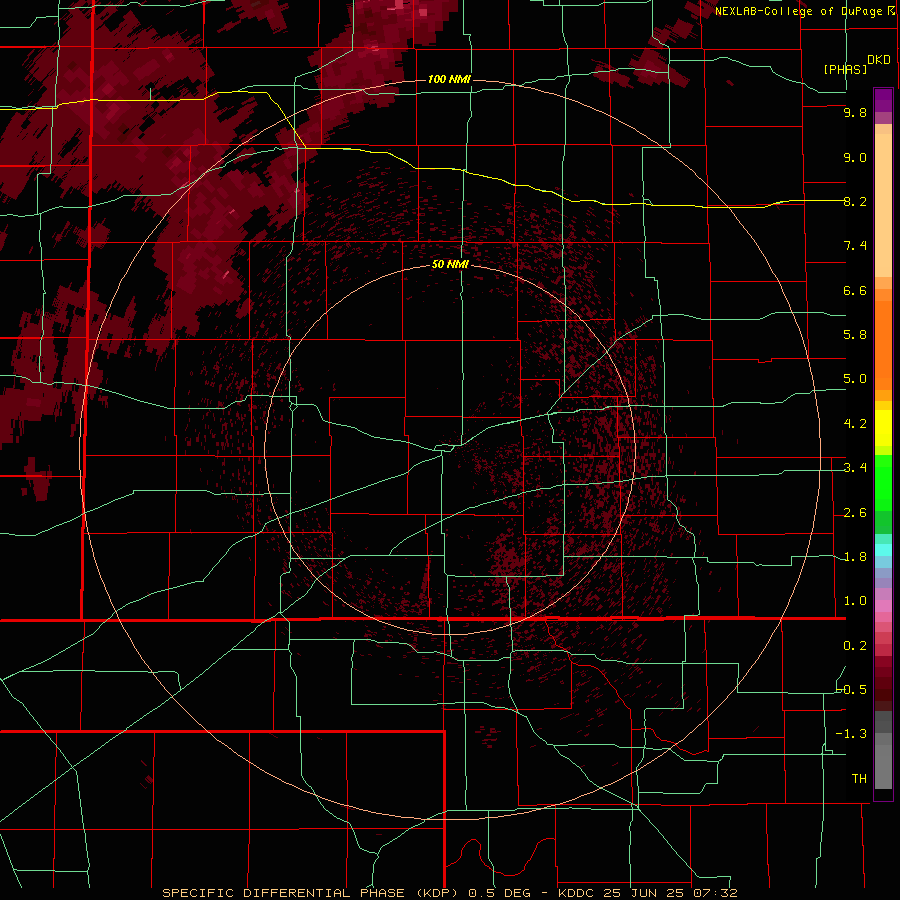Image resolution: width=900 pixels, height=900 pixels.
Task: Click the 7.4 scale label
Action: coord(855,246)
